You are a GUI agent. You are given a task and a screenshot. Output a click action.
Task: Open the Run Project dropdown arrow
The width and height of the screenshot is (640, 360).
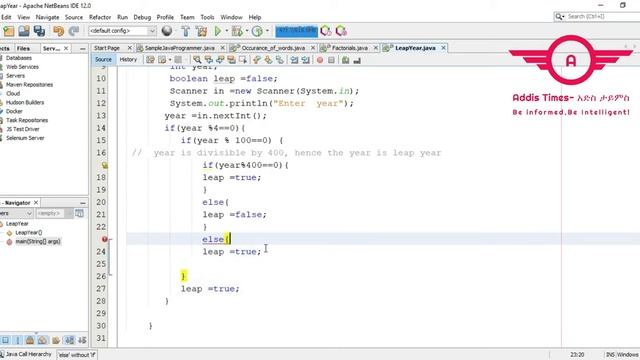pyautogui.click(x=227, y=31)
